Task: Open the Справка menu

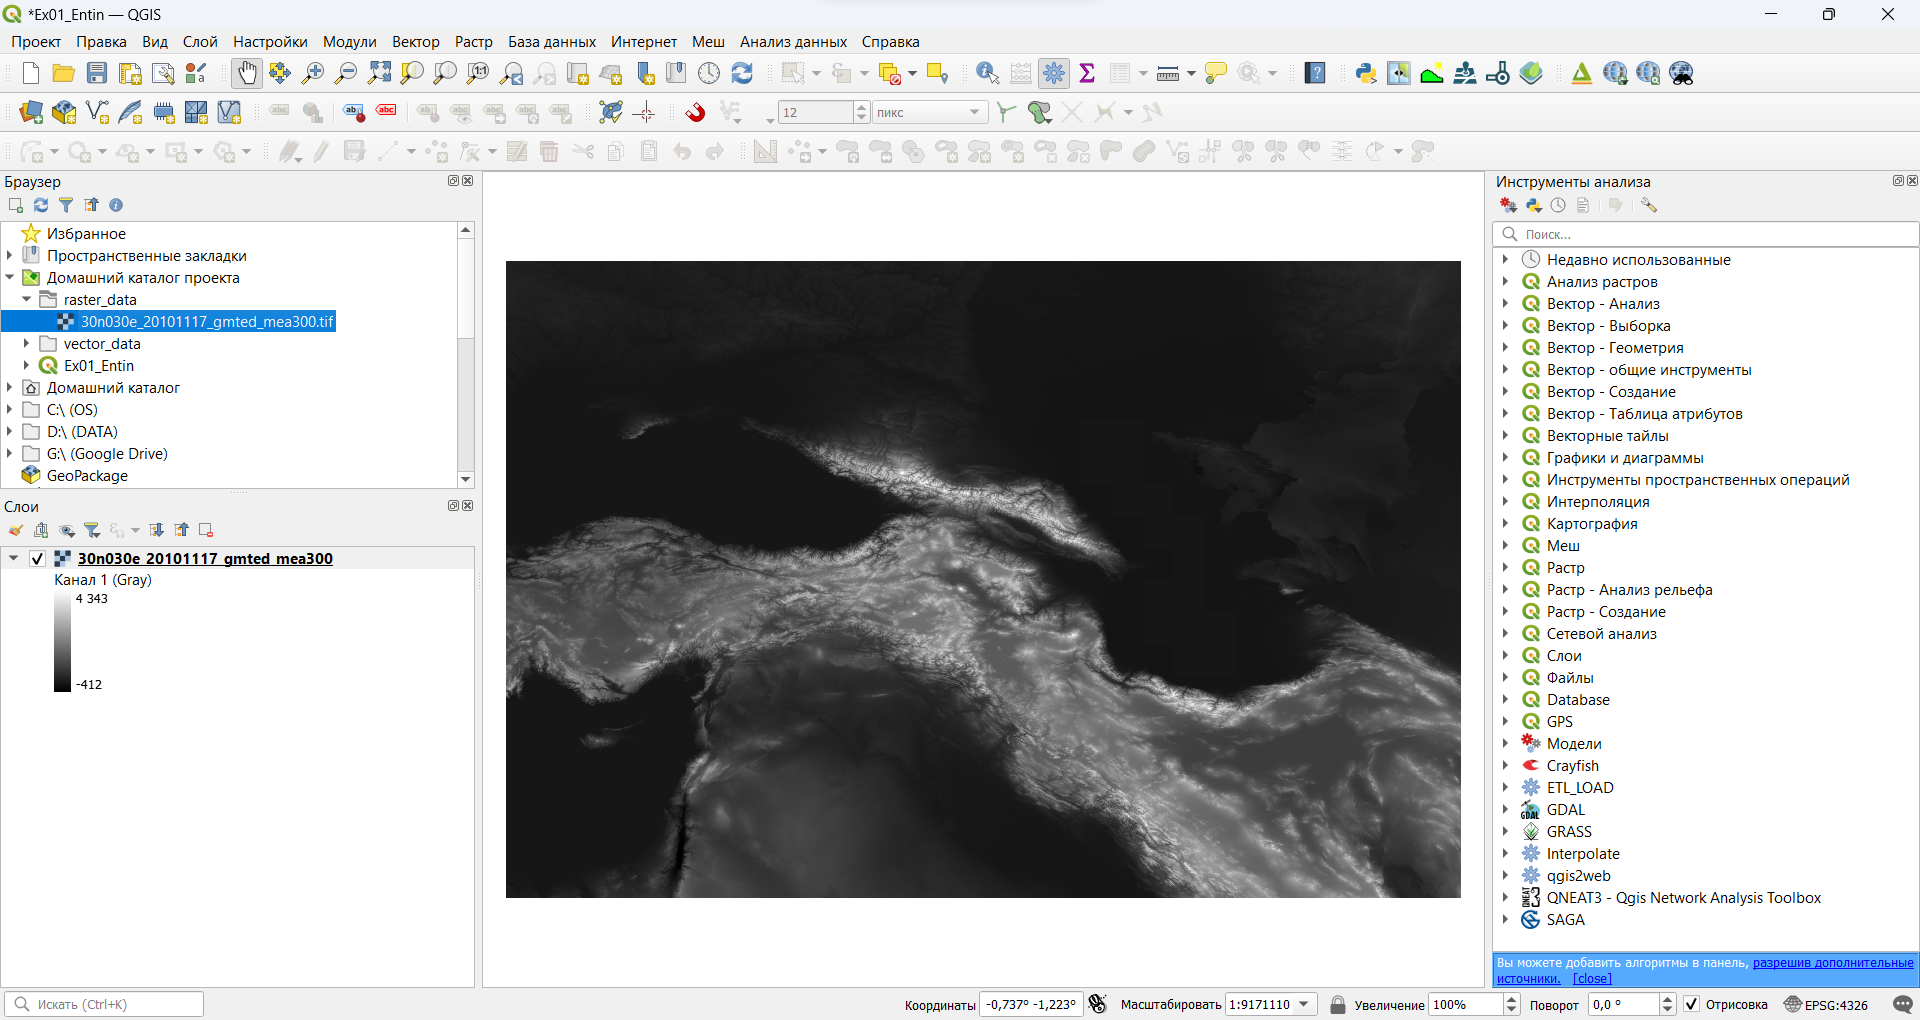Action: (x=891, y=42)
